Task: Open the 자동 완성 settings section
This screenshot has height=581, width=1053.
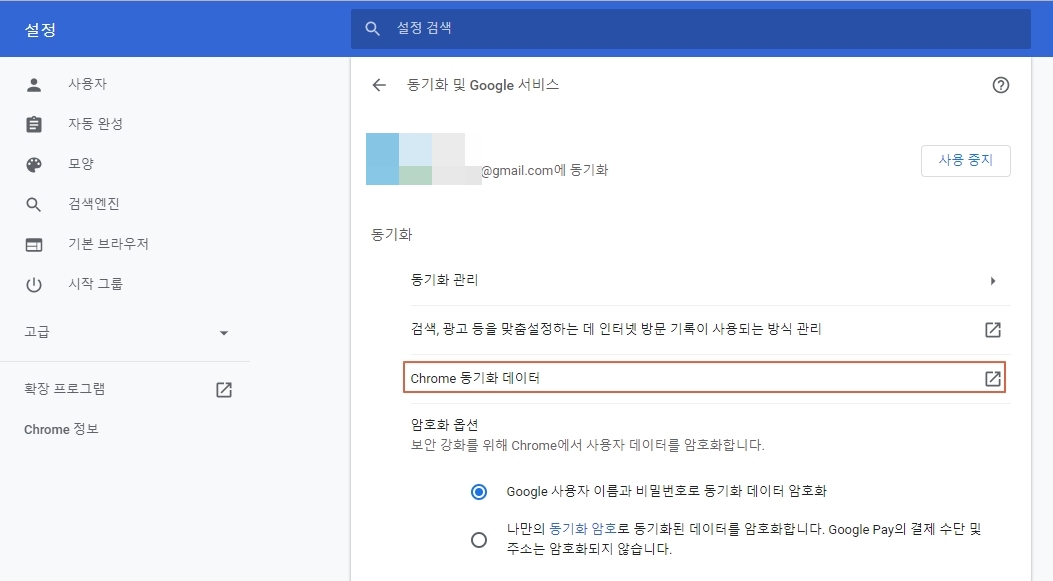Action: [95, 124]
